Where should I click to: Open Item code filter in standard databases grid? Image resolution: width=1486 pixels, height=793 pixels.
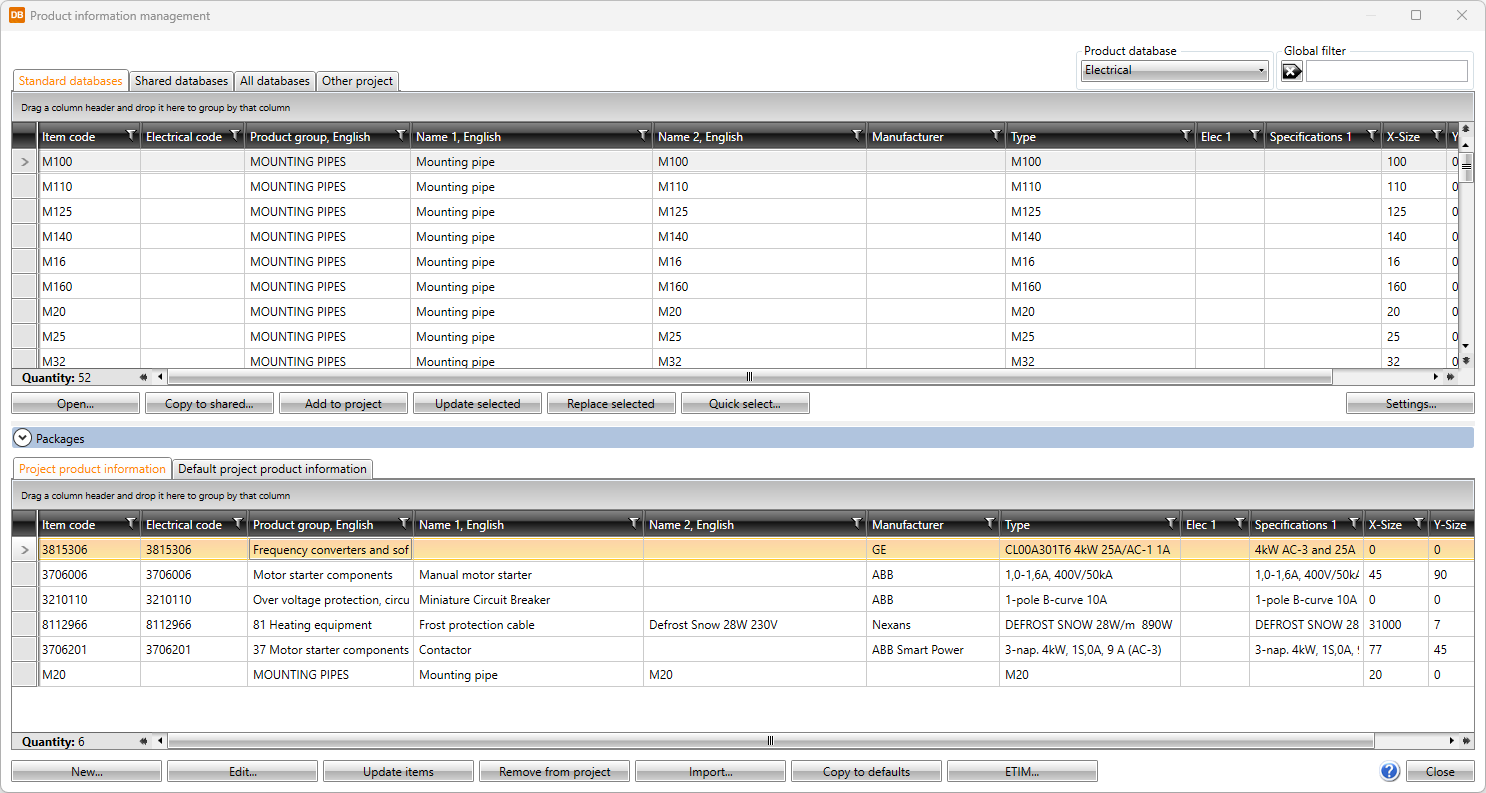(130, 135)
